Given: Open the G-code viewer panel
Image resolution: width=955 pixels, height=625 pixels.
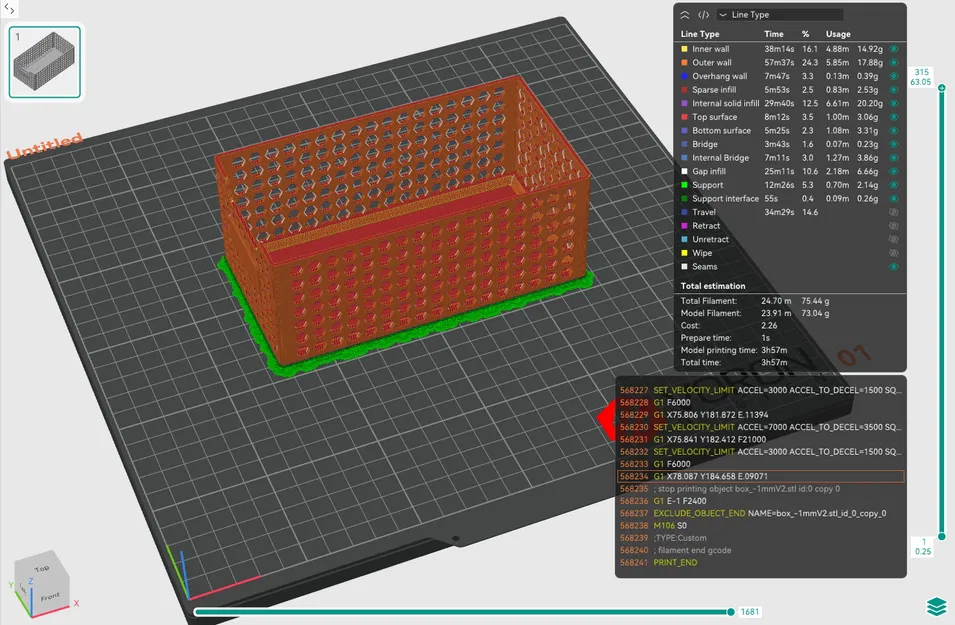Looking at the screenshot, I should (703, 14).
